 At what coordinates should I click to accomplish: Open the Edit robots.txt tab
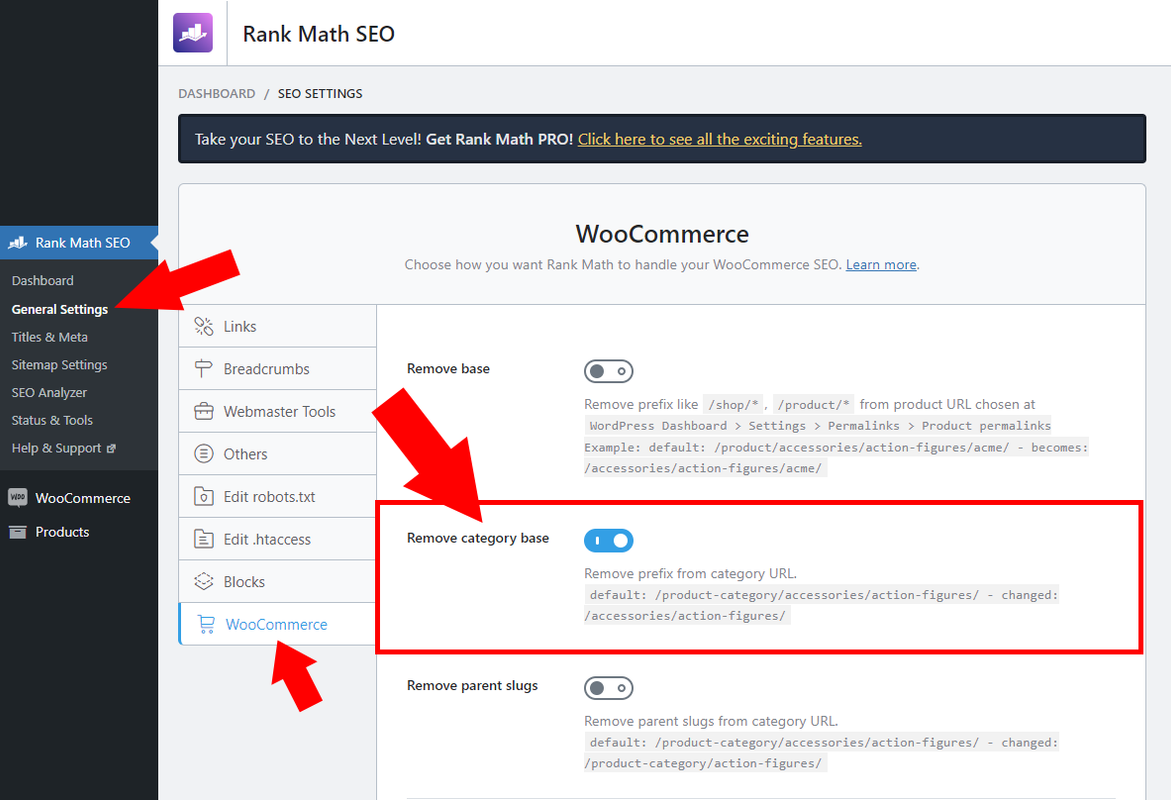pos(277,497)
